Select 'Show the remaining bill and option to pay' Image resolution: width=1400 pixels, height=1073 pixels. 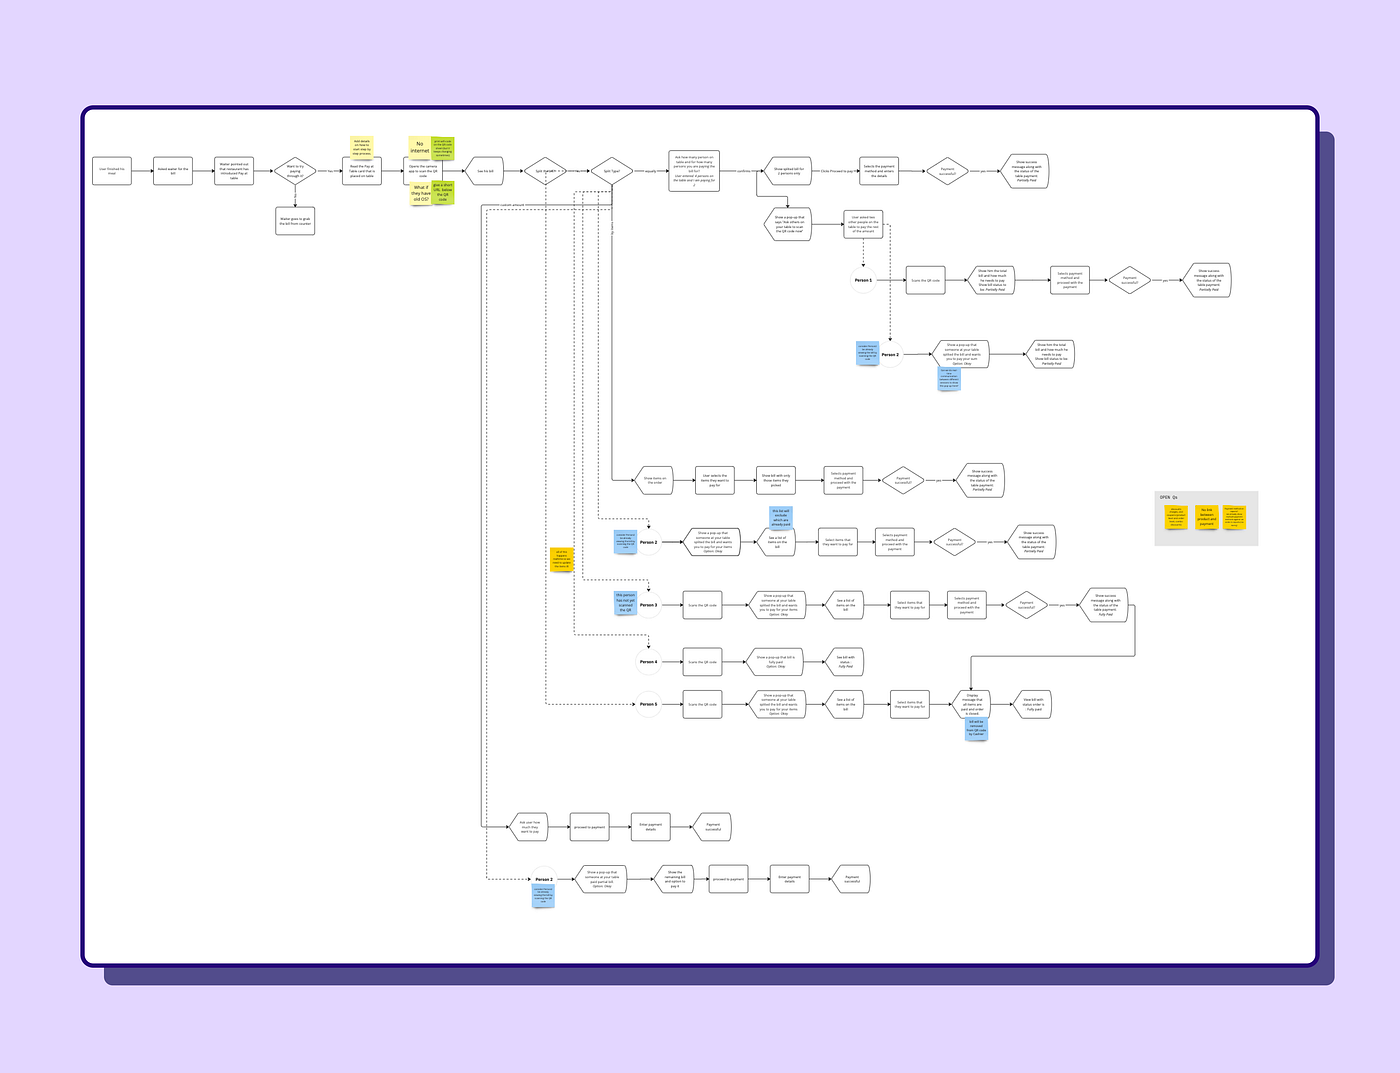pyautogui.click(x=674, y=879)
